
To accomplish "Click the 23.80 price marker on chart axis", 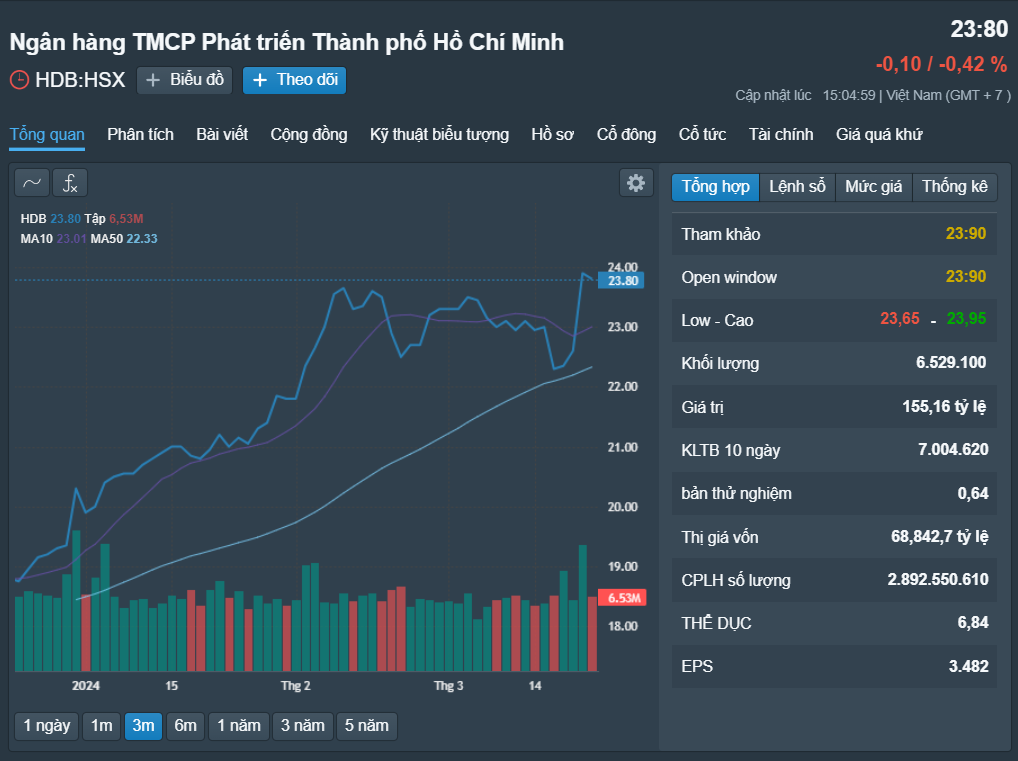I will tap(621, 281).
